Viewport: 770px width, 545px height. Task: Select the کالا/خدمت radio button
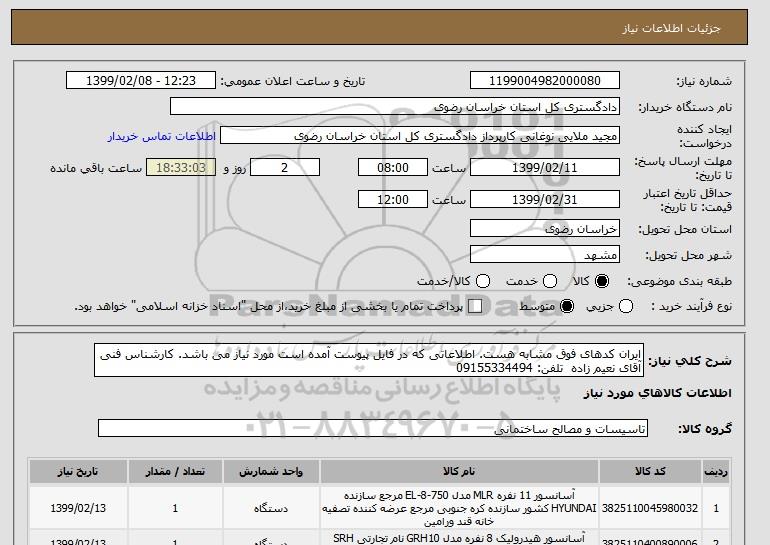pyautogui.click(x=483, y=281)
